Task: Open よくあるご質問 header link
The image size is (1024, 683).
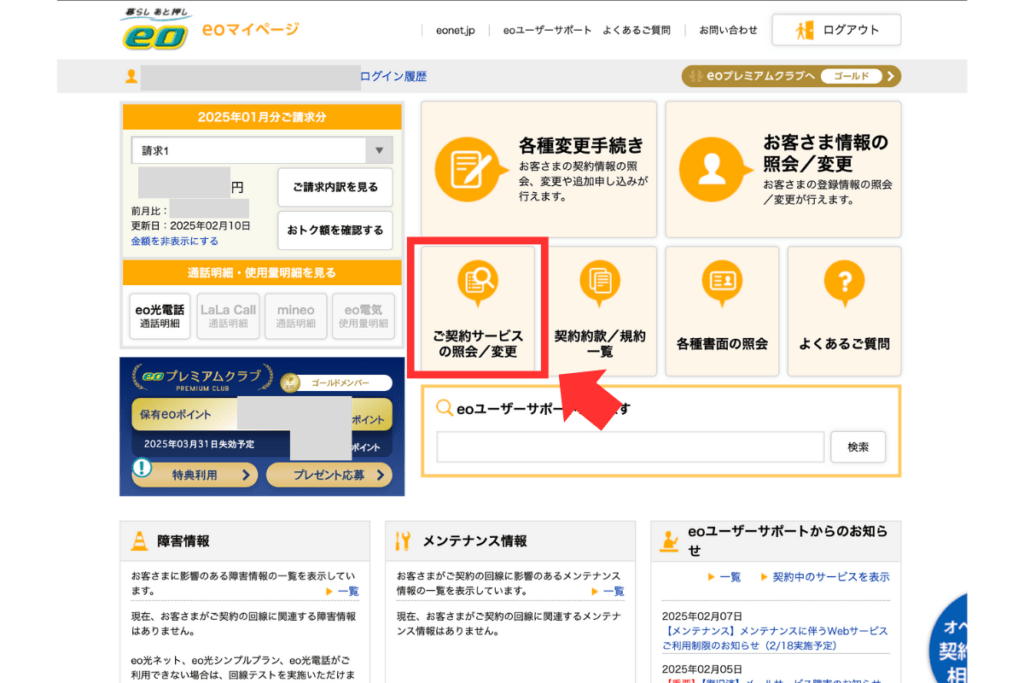Action: point(636,30)
